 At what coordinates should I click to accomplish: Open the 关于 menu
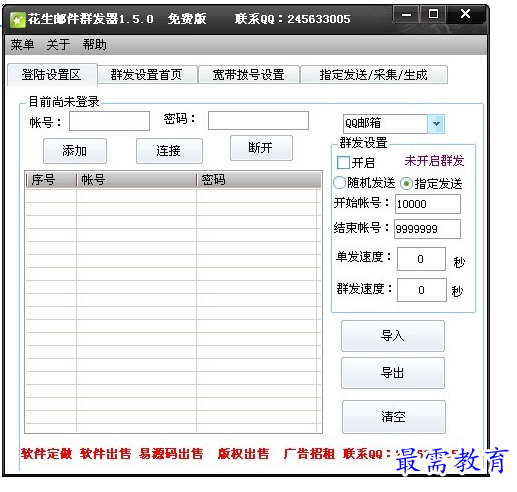[x=58, y=44]
